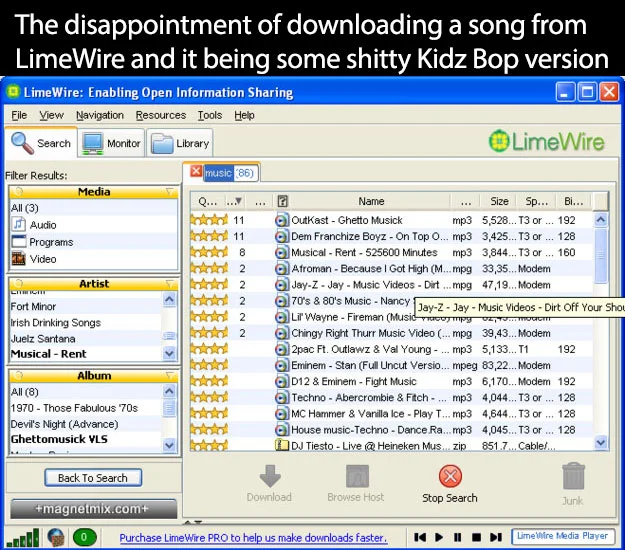Click Album list scroll up arrow
The height and width of the screenshot is (550, 625).
169,391
